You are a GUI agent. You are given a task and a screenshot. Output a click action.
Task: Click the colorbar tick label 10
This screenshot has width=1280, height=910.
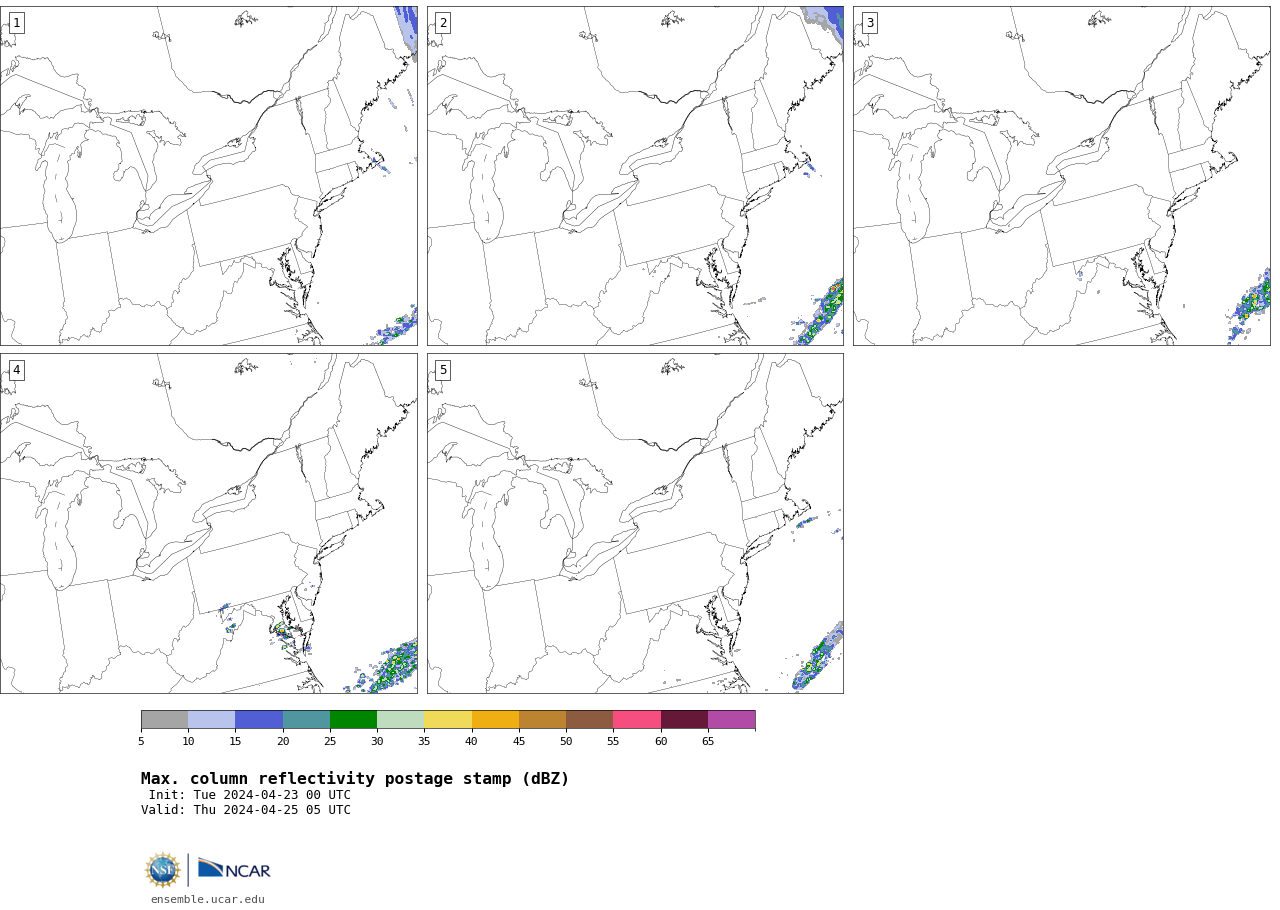tap(188, 741)
